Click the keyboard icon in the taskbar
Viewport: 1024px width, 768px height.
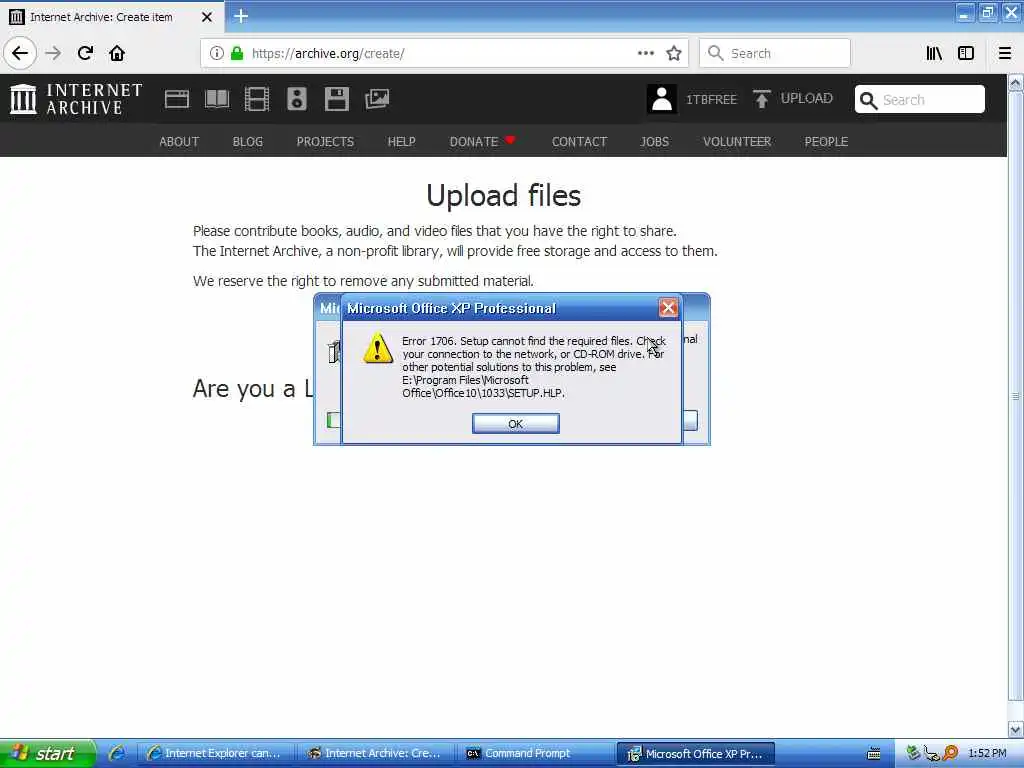[x=873, y=754]
